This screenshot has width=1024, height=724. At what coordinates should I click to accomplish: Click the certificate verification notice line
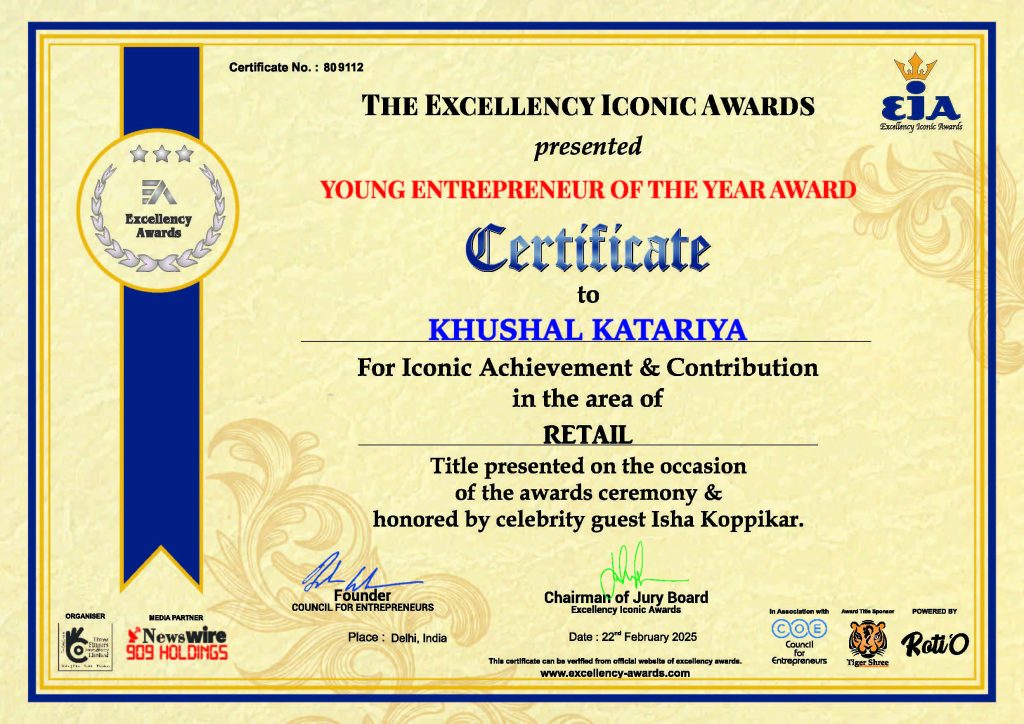point(615,661)
